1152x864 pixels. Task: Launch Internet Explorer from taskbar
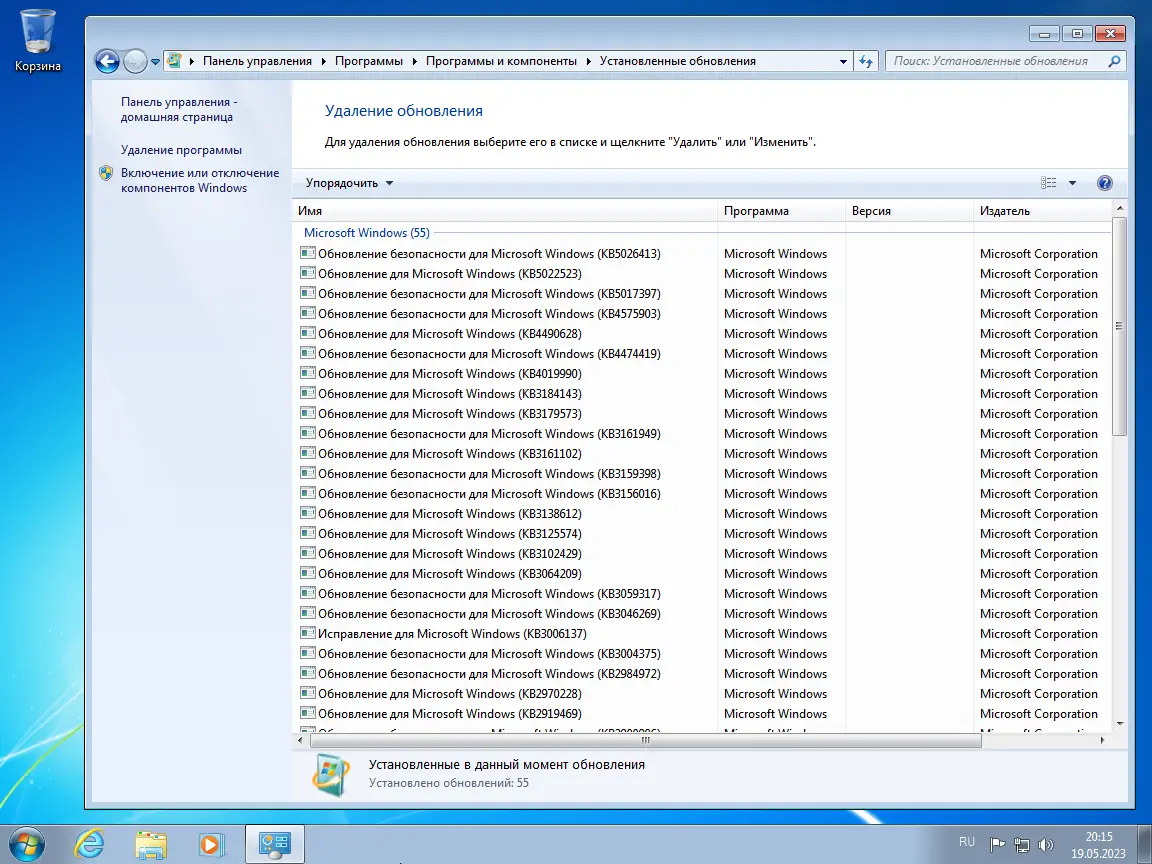pos(90,844)
